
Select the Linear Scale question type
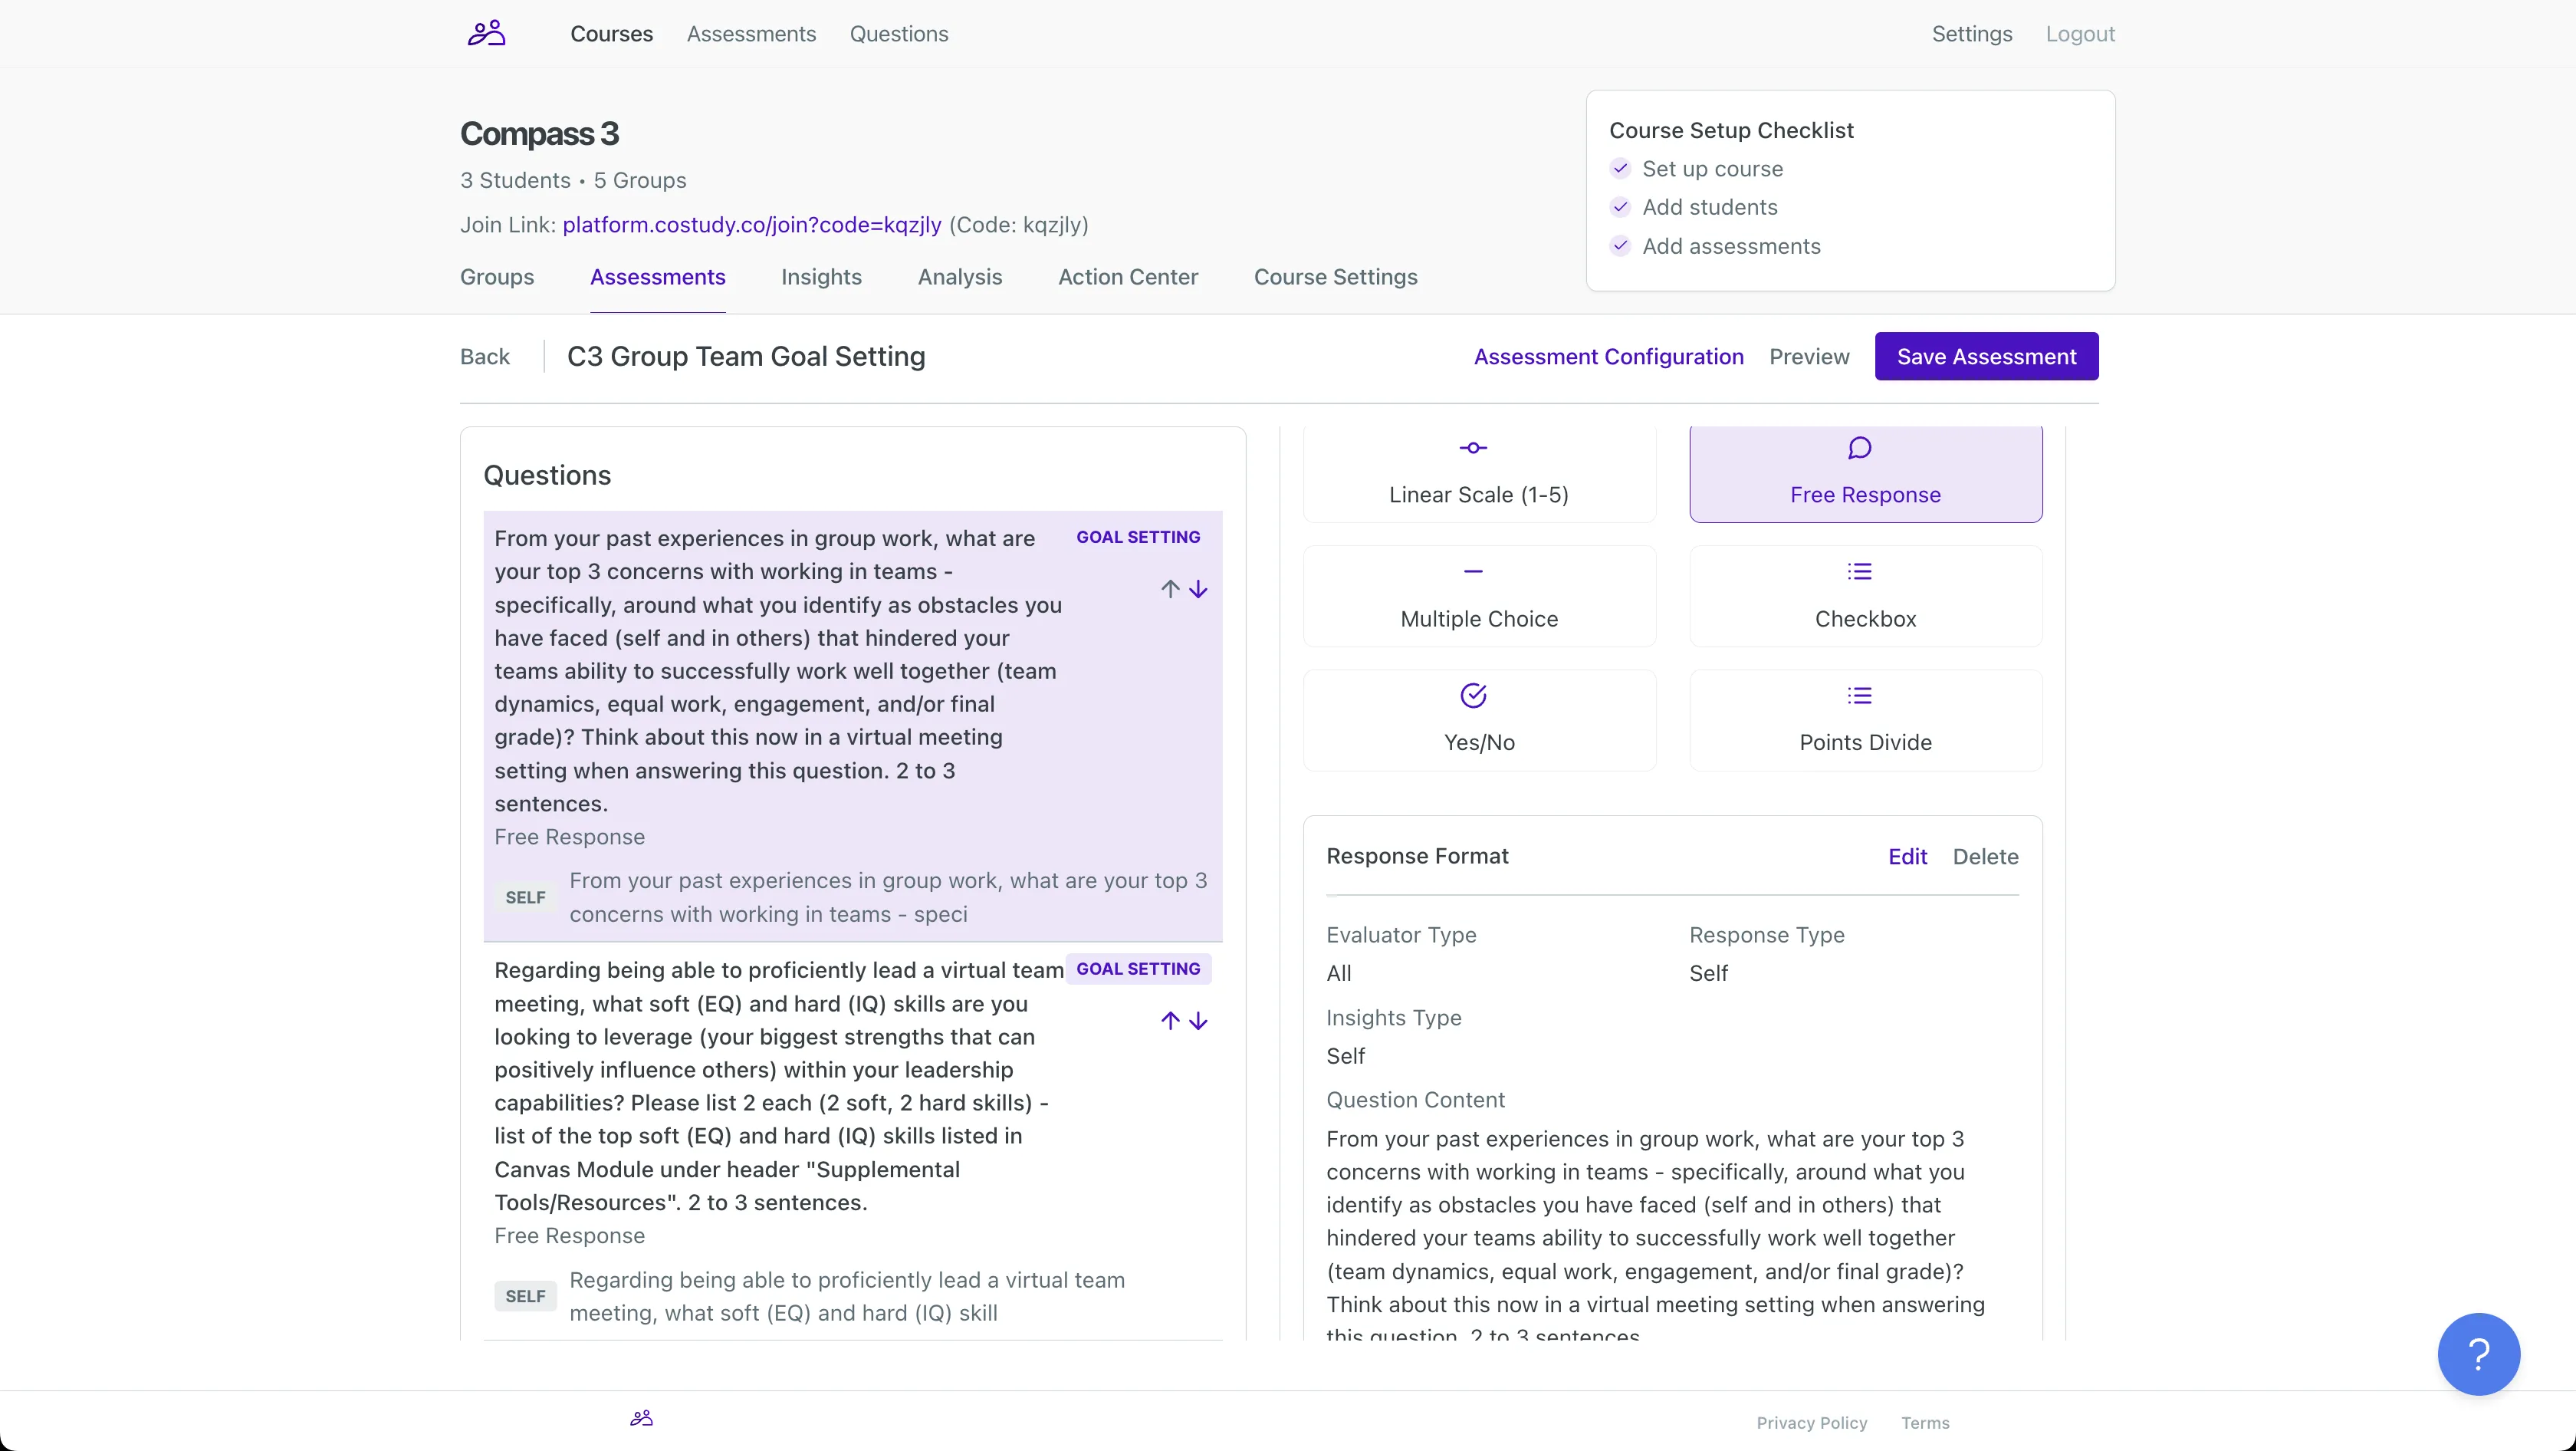pos(1477,472)
